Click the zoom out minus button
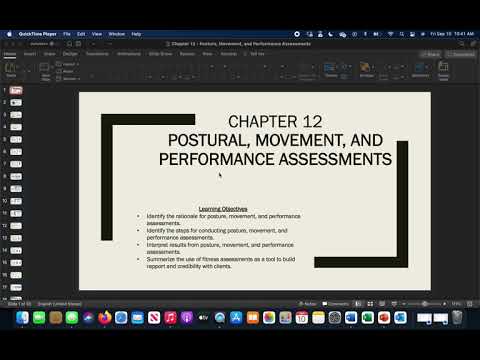Image resolution: width=480 pixels, height=360 pixels. 404,304
